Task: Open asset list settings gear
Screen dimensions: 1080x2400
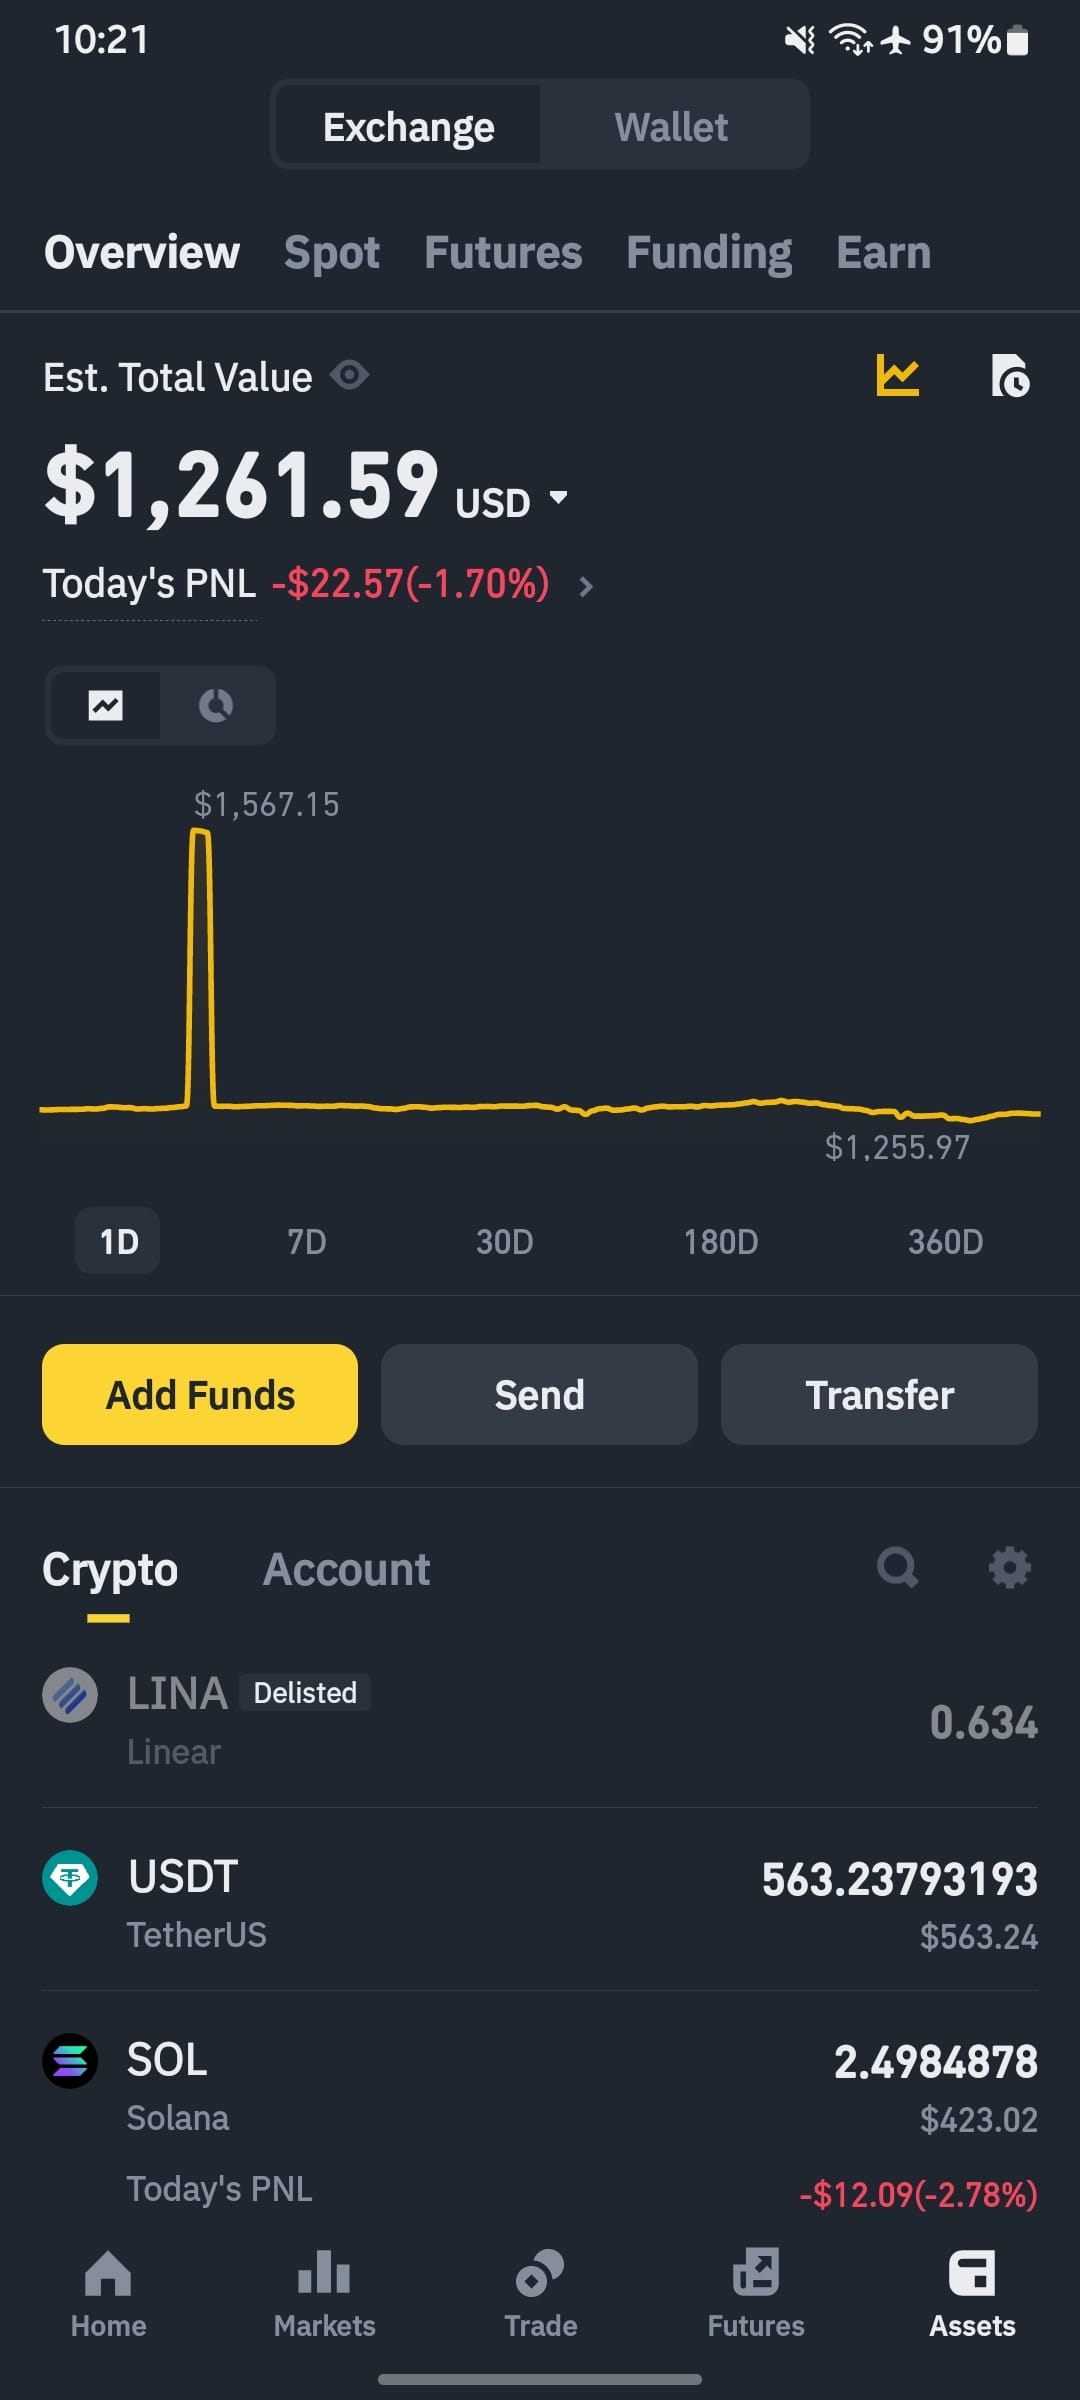Action: point(1010,1568)
